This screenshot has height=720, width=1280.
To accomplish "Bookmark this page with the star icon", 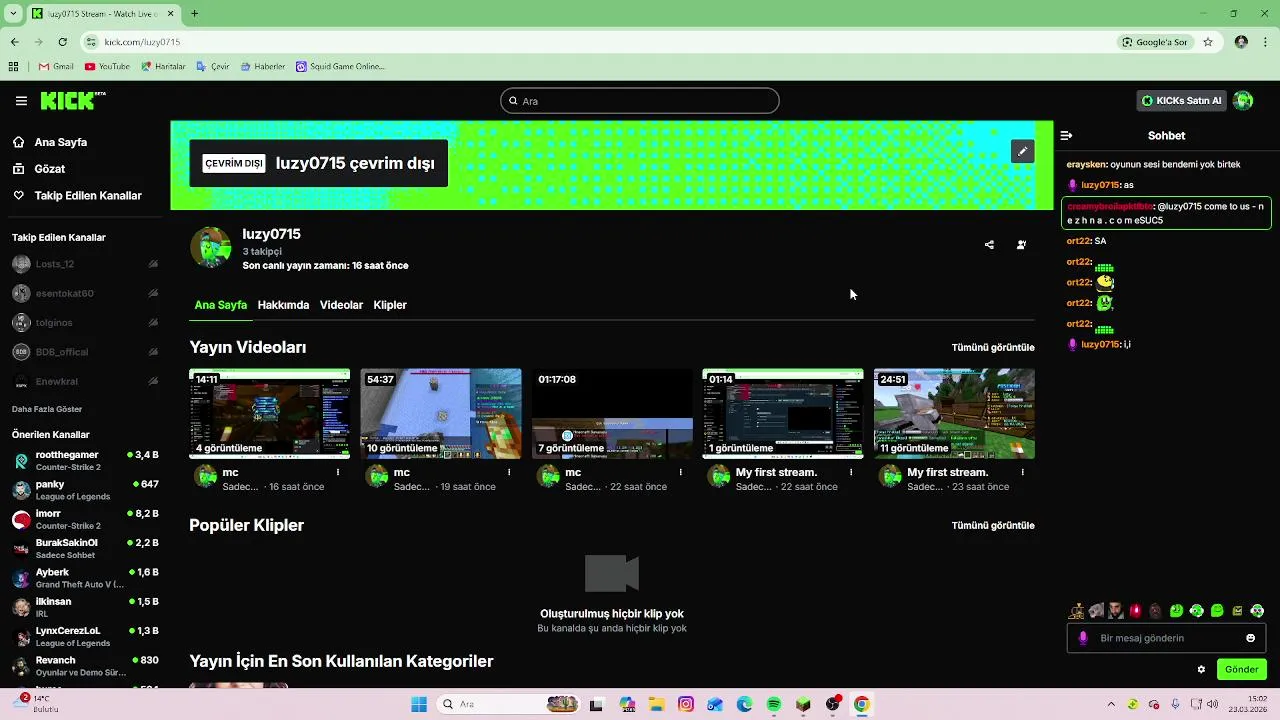I will coord(1208,42).
